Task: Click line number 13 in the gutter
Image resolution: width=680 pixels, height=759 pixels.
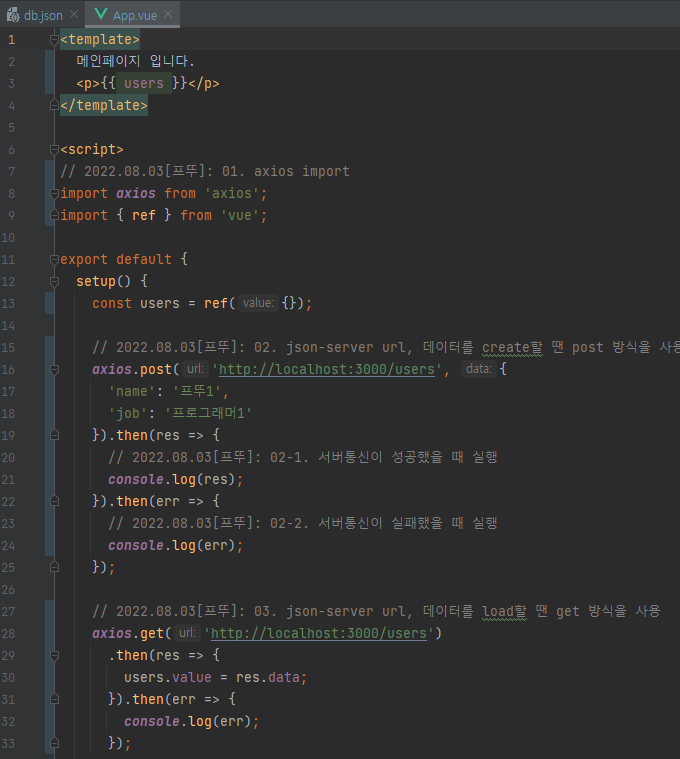Action: [8, 304]
